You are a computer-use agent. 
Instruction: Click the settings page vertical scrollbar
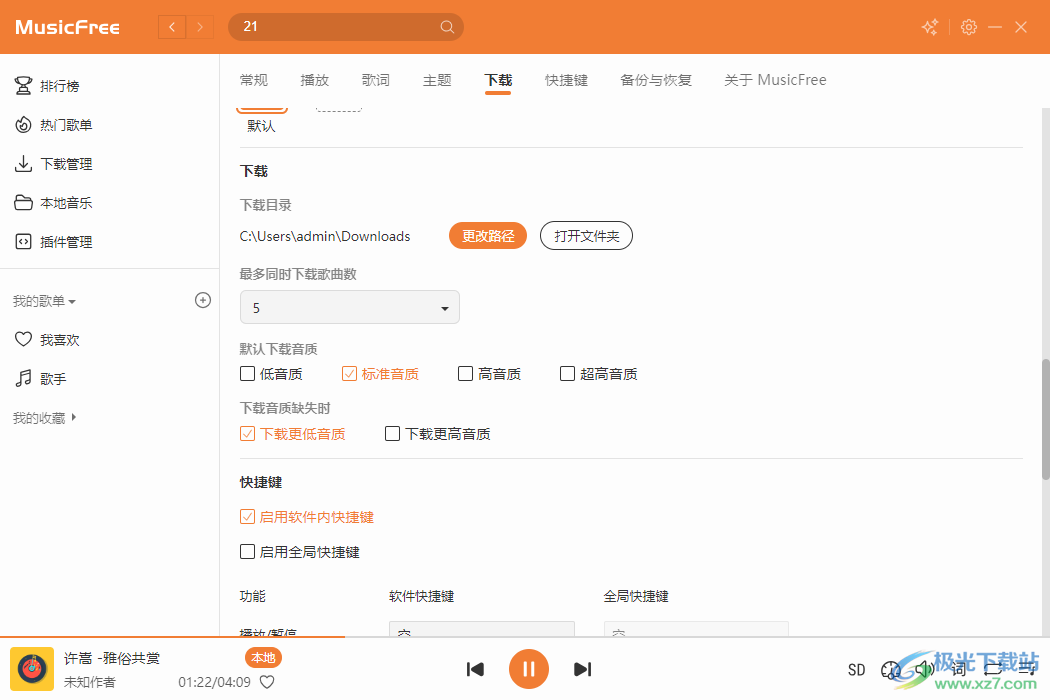click(1045, 419)
